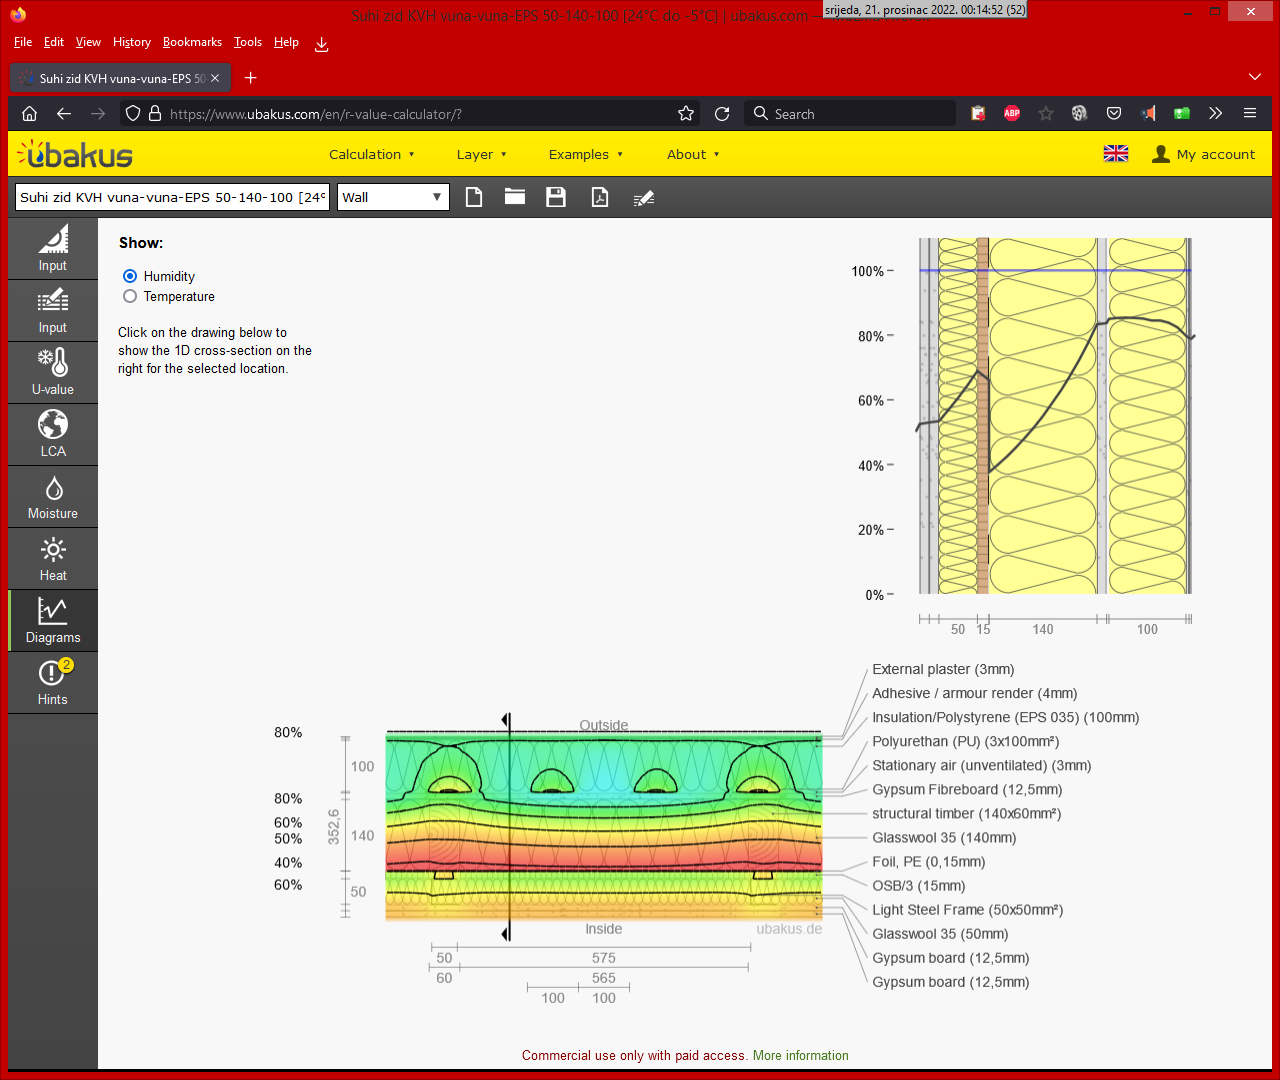Expand the Examples dropdown menu
Screen dimensions: 1280x1080
point(586,154)
